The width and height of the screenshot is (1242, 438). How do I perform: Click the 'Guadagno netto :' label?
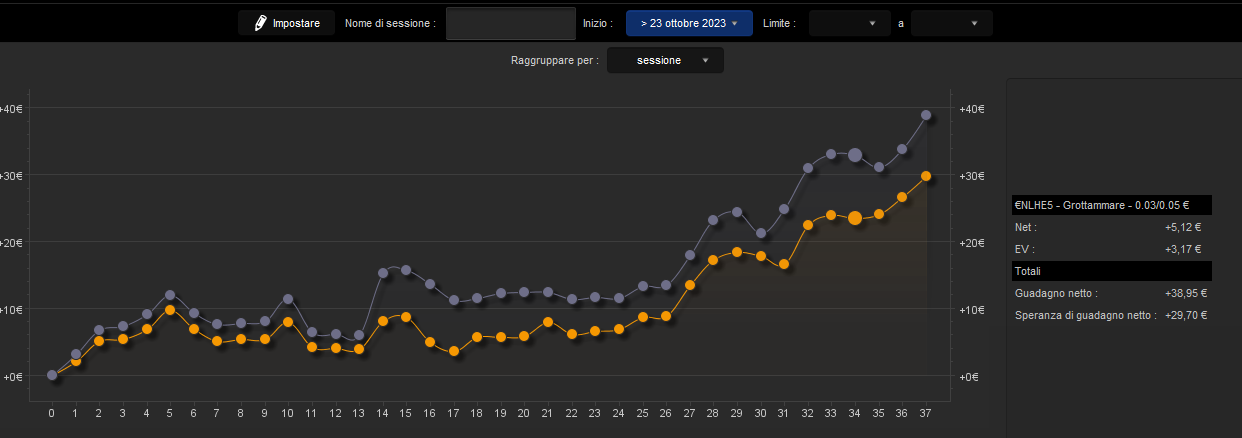click(1056, 293)
